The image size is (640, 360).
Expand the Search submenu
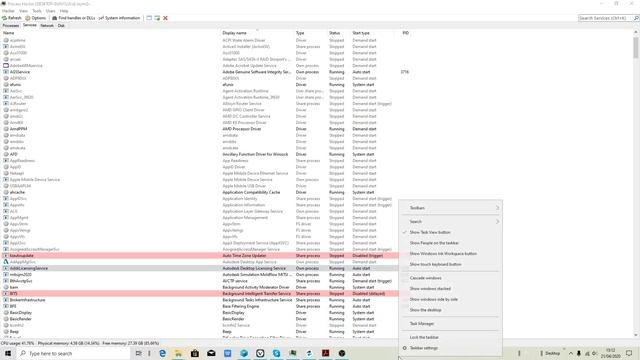451,222
